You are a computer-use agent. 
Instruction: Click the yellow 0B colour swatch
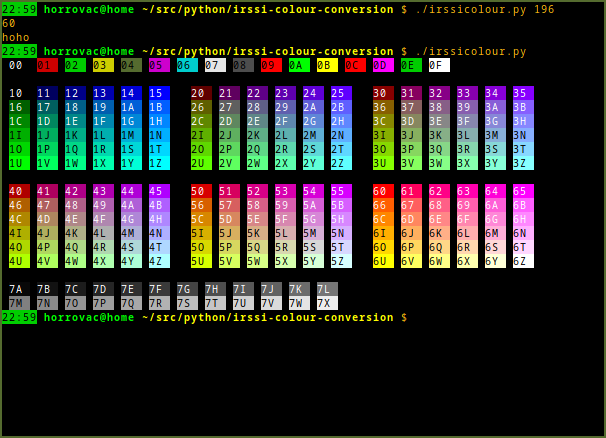click(327, 65)
